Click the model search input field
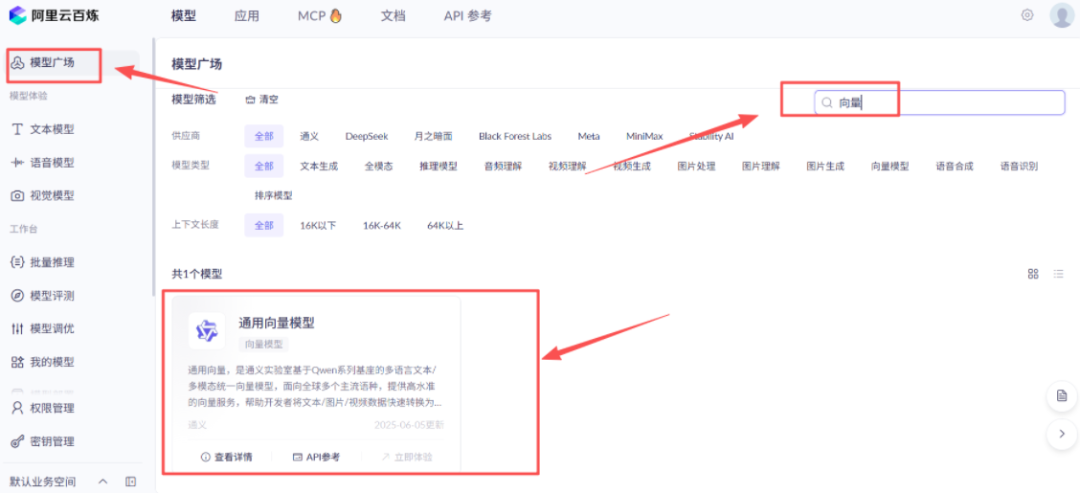 pos(939,103)
